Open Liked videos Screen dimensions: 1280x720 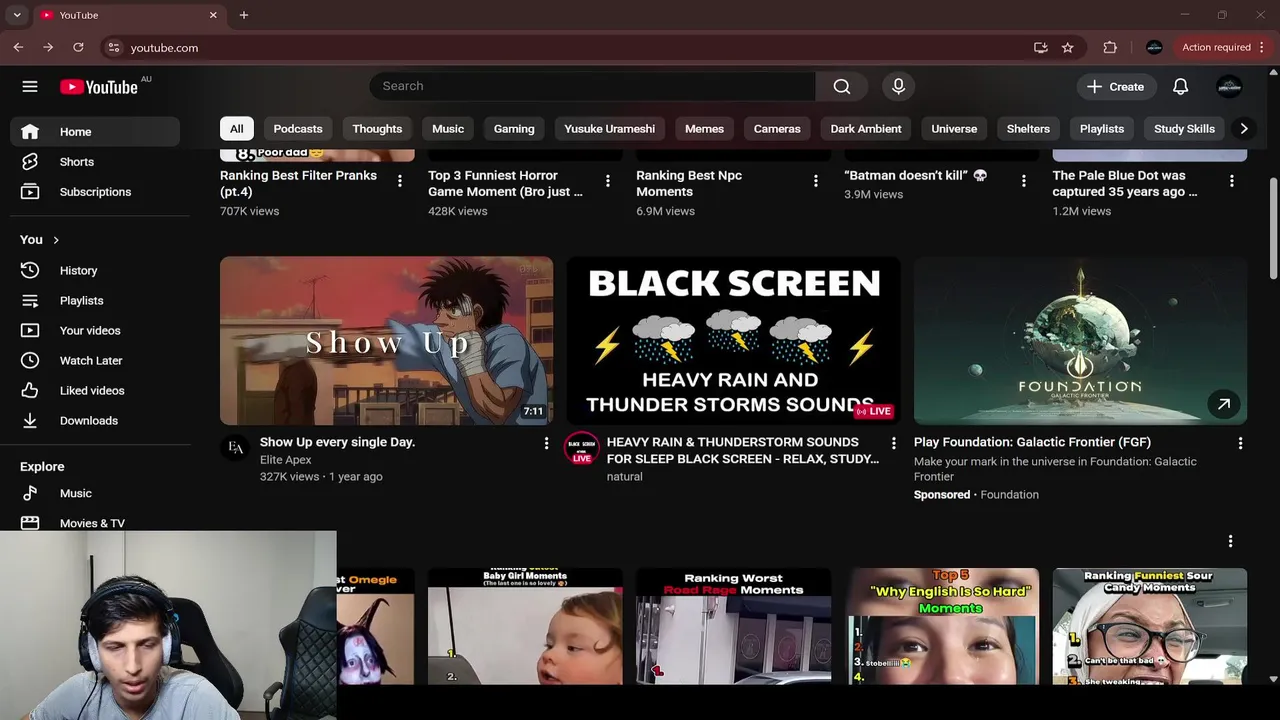click(95, 390)
